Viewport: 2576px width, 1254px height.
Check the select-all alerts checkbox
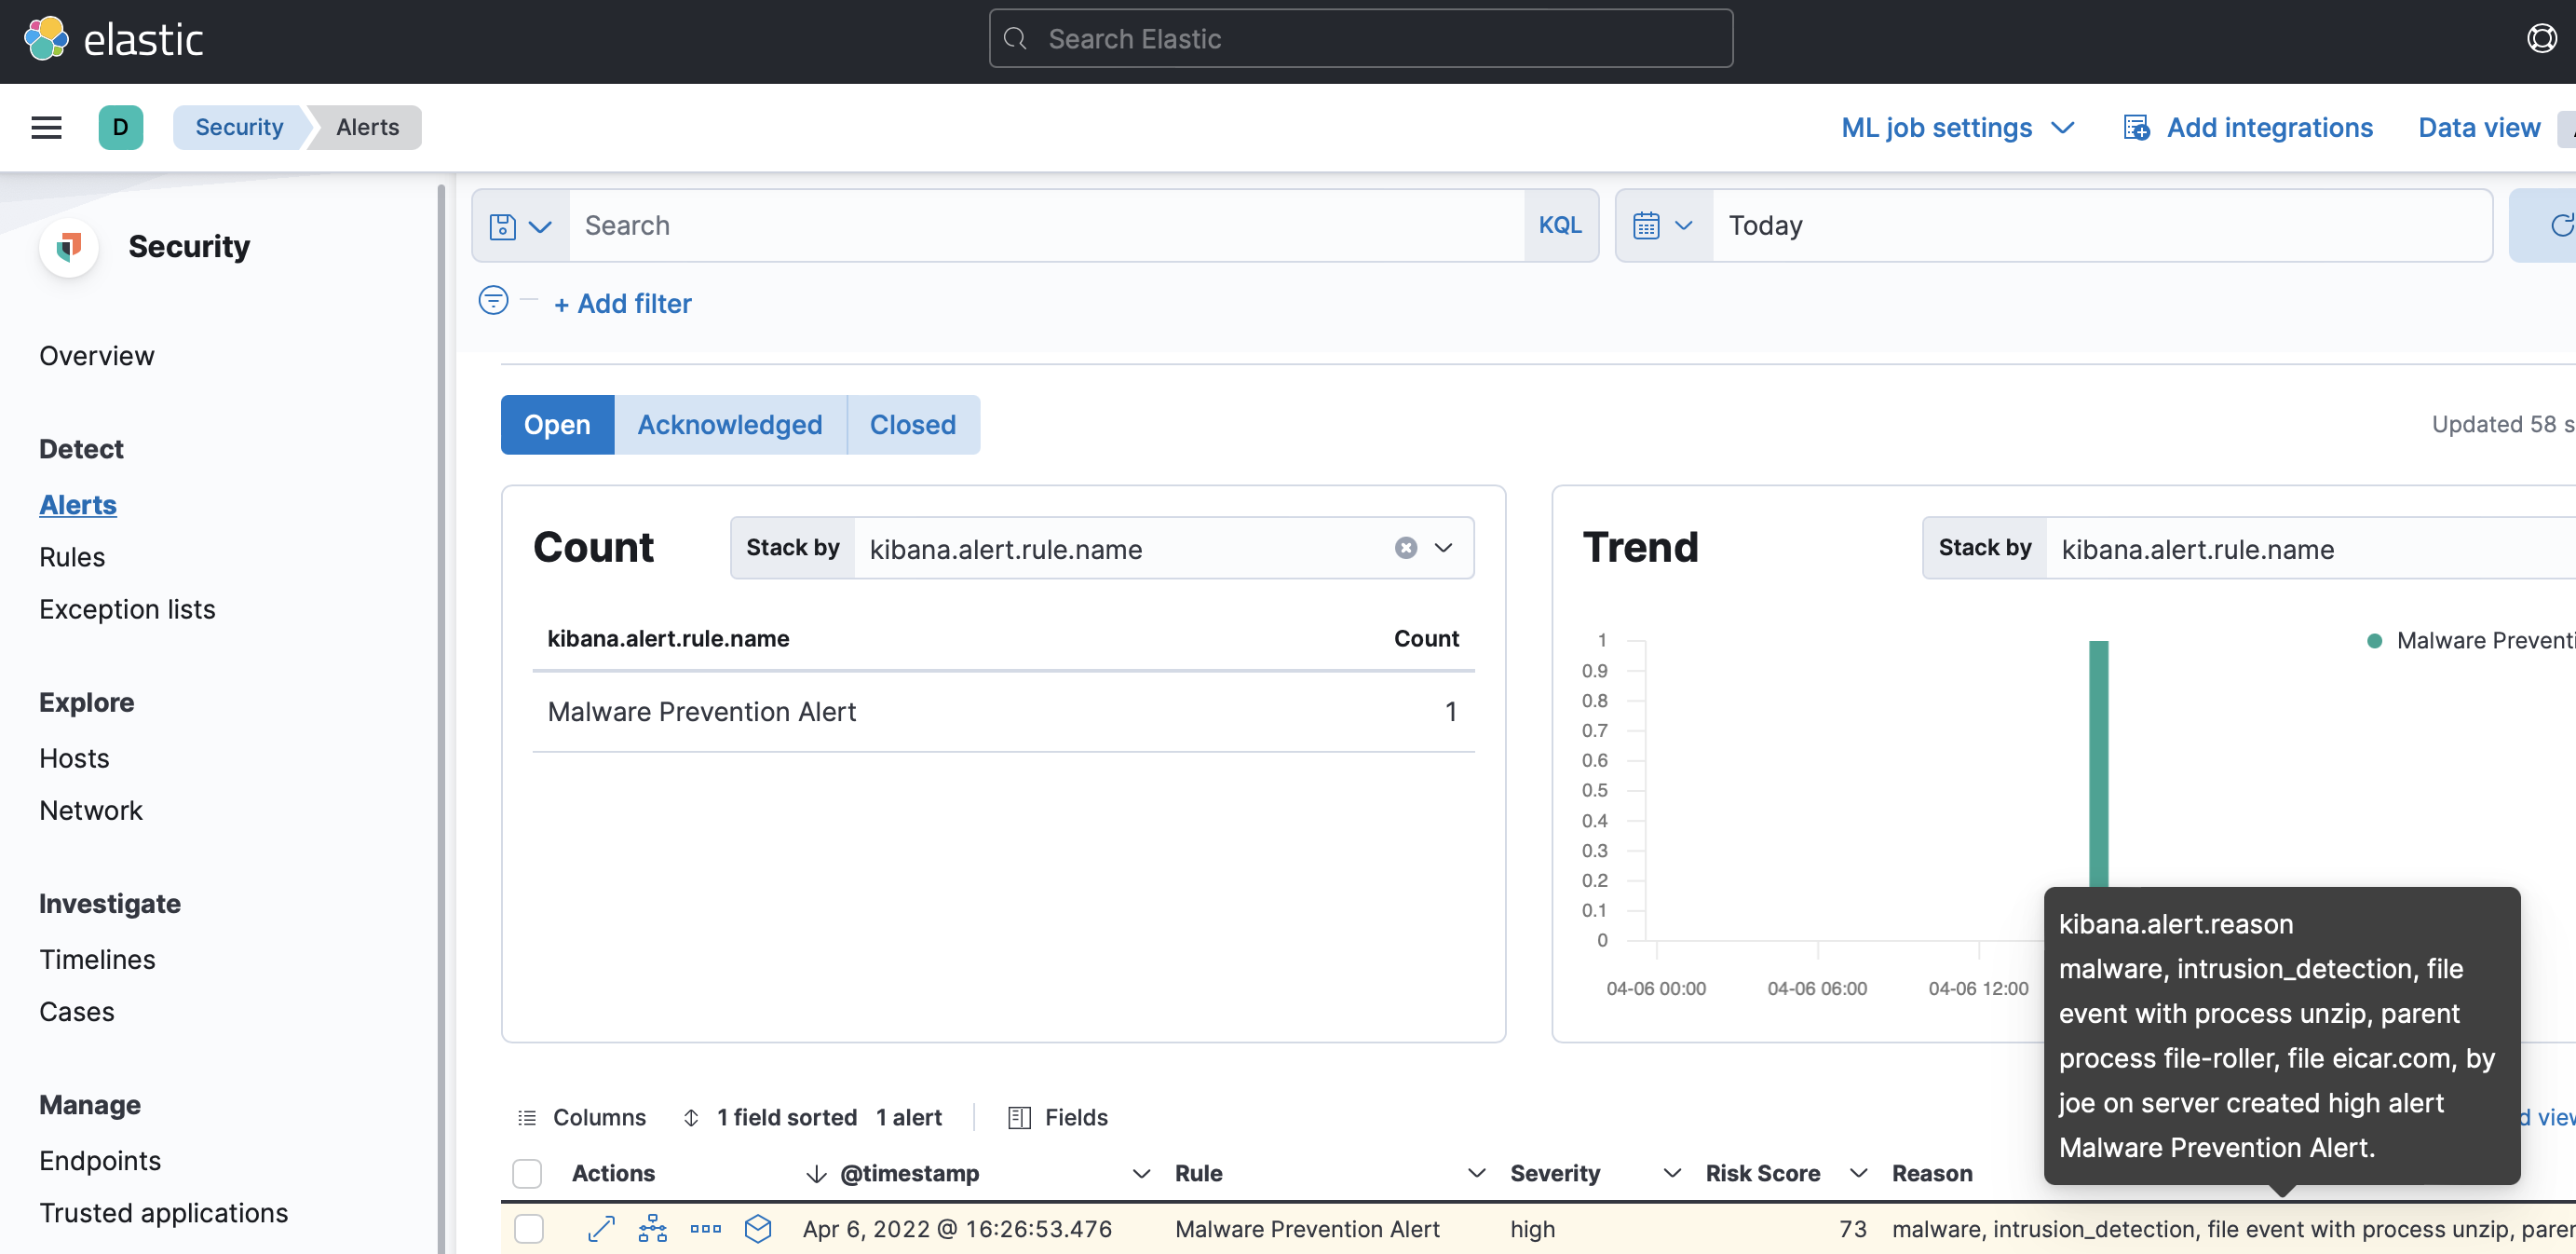pos(527,1173)
